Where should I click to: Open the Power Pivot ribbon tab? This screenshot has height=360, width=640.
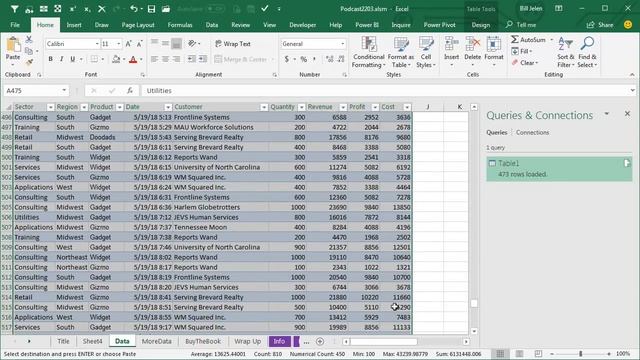pos(439,25)
